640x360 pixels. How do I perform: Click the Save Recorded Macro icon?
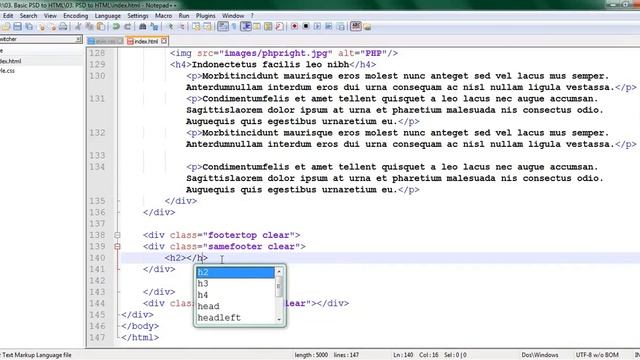[x=340, y=27]
